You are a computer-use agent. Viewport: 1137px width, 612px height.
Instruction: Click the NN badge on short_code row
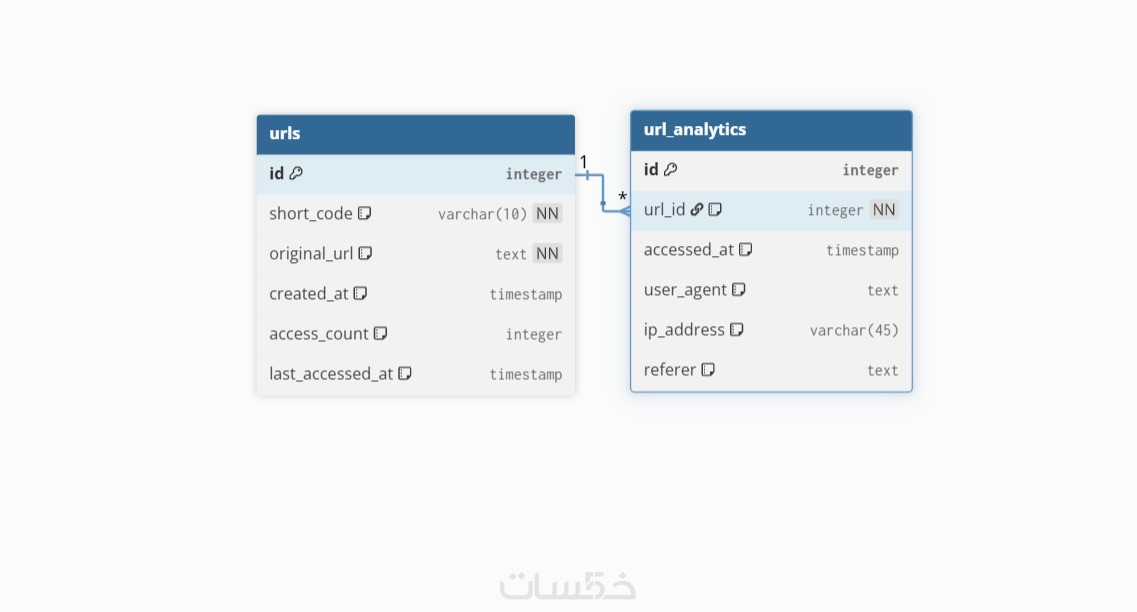pyautogui.click(x=547, y=214)
